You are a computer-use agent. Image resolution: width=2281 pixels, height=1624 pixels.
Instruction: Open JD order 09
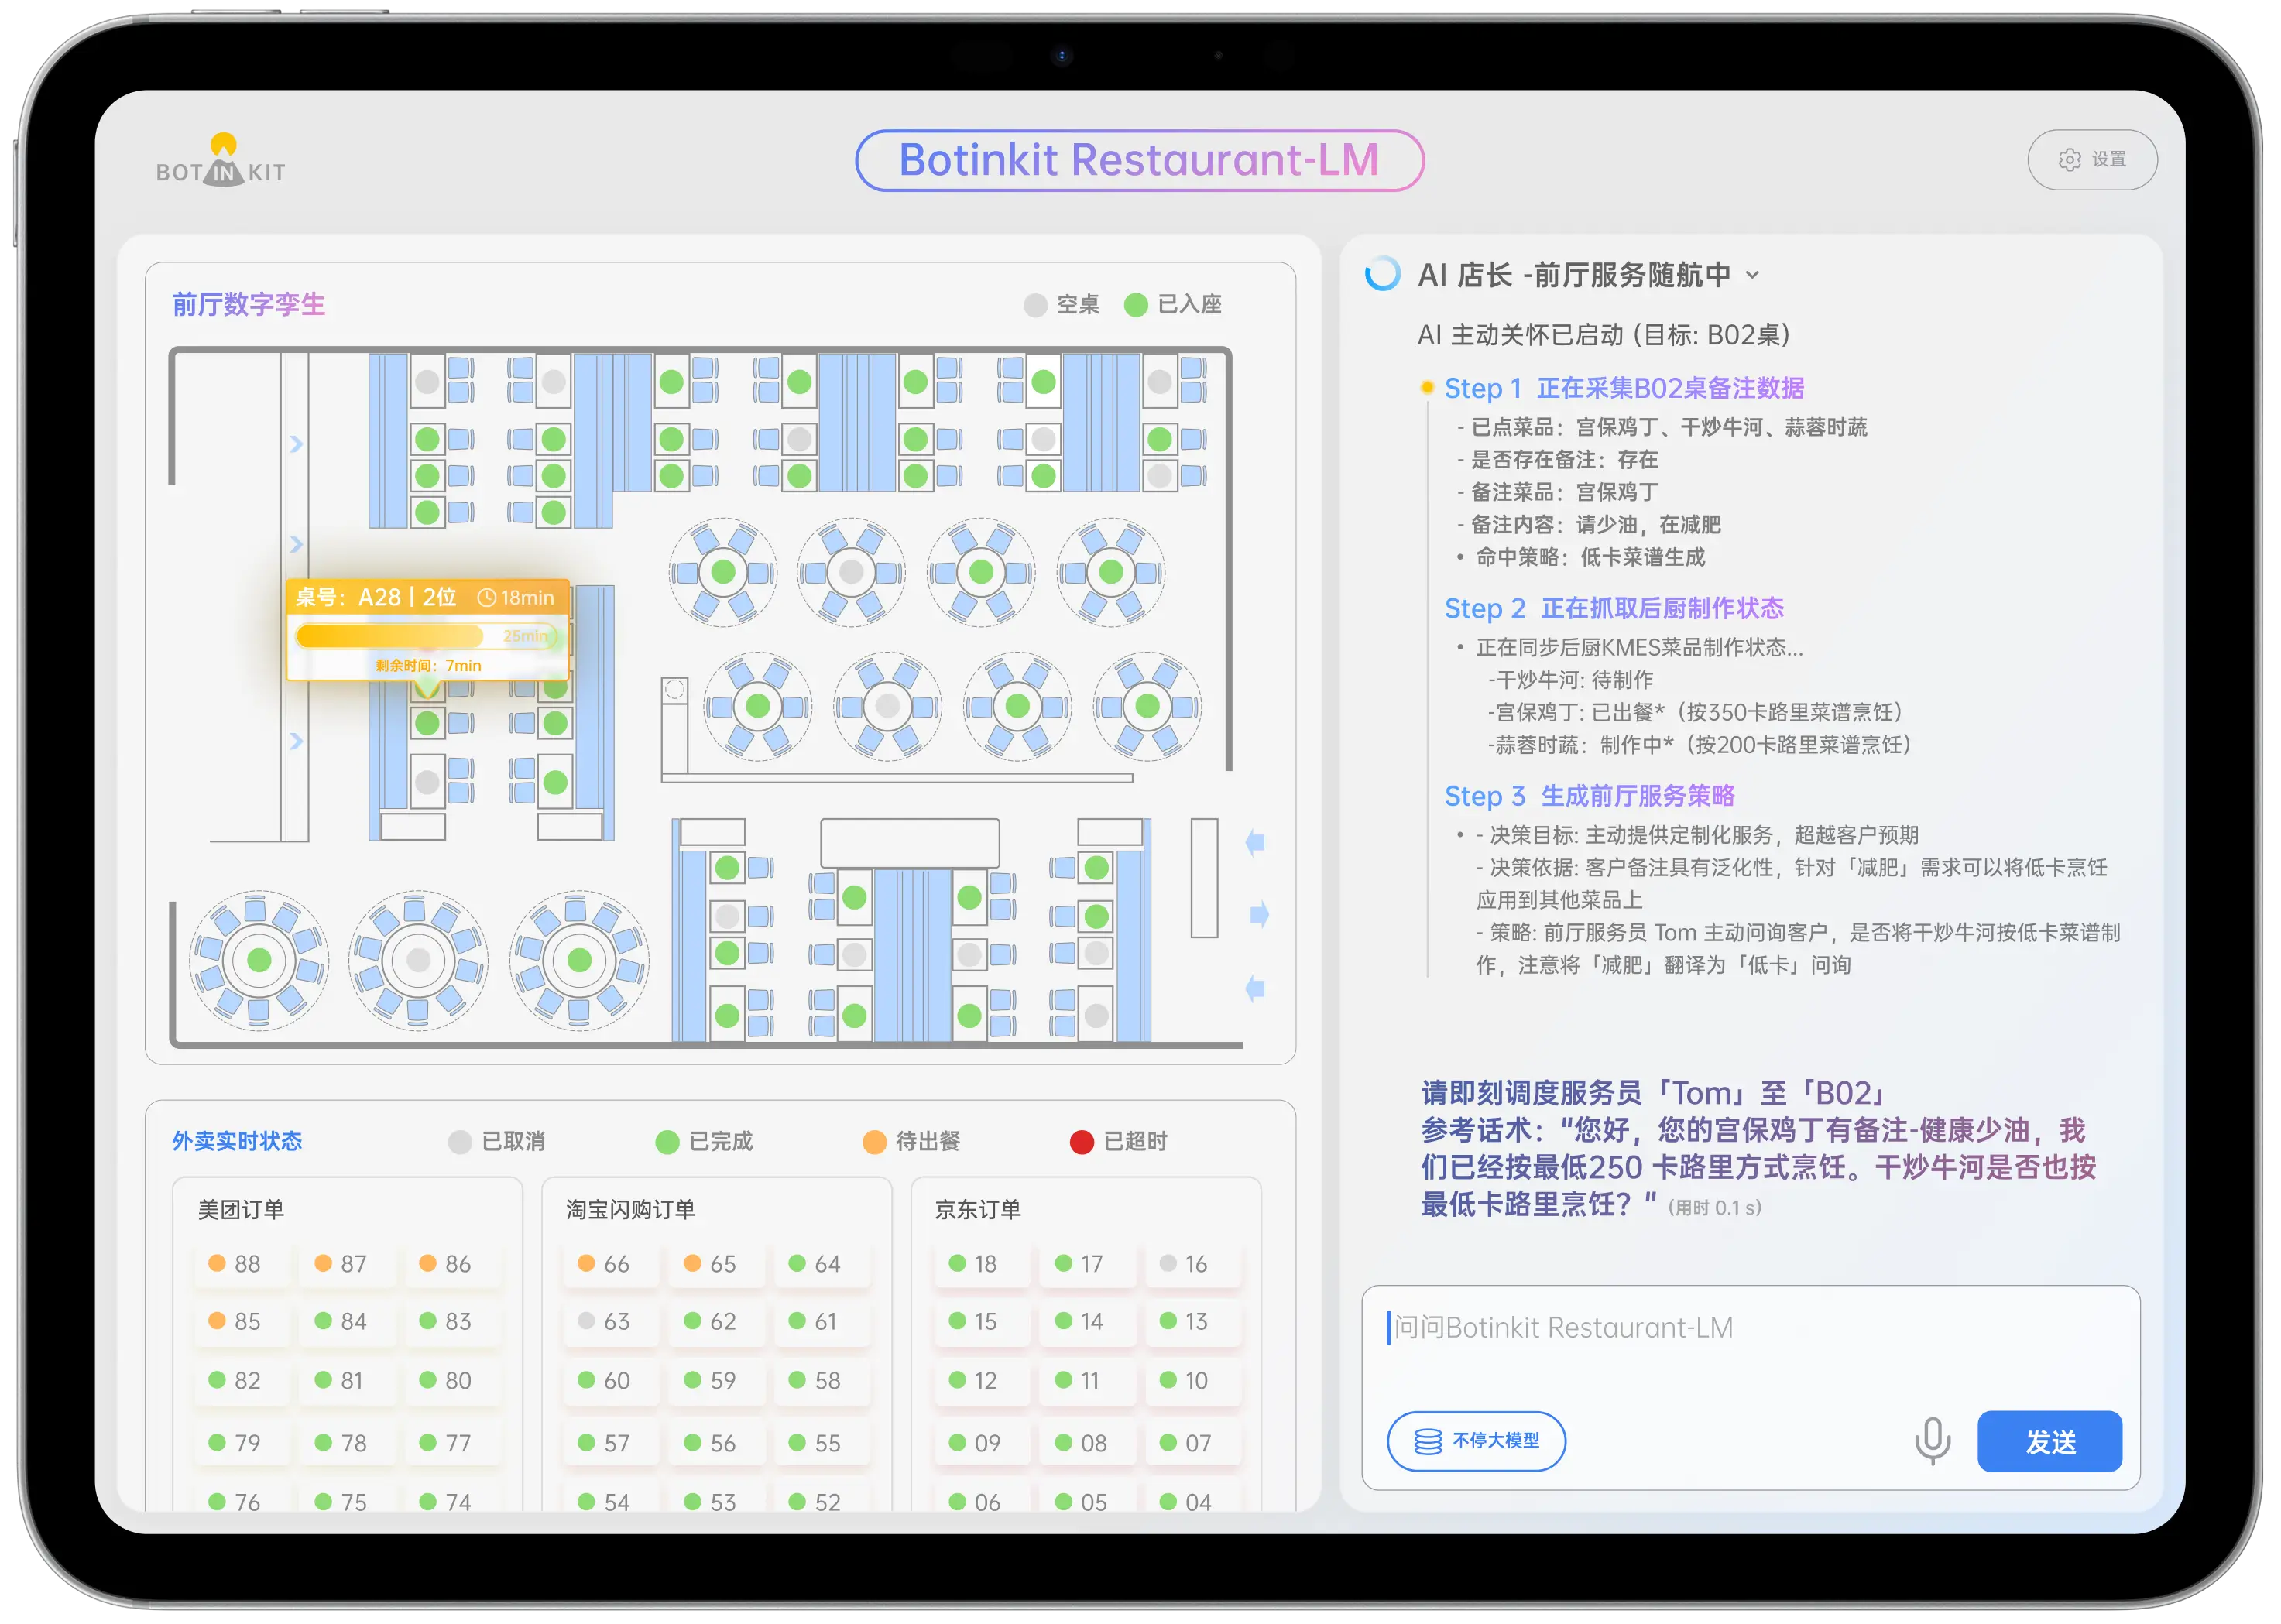click(982, 1444)
